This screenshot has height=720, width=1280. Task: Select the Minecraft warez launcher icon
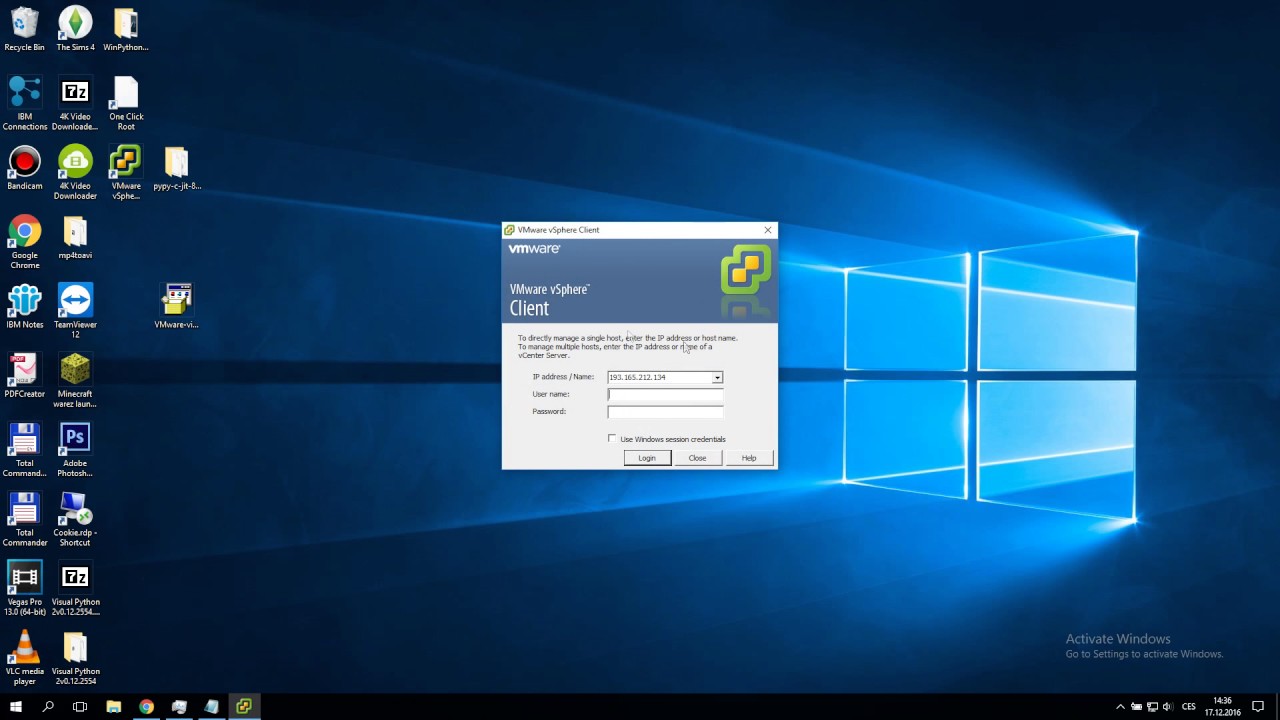(75, 380)
